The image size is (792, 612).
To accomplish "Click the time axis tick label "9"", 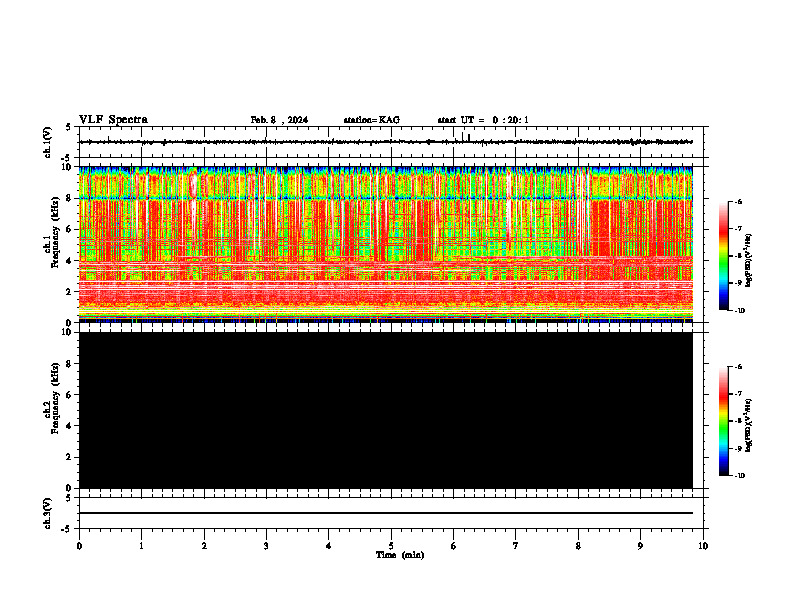I will (x=640, y=546).
